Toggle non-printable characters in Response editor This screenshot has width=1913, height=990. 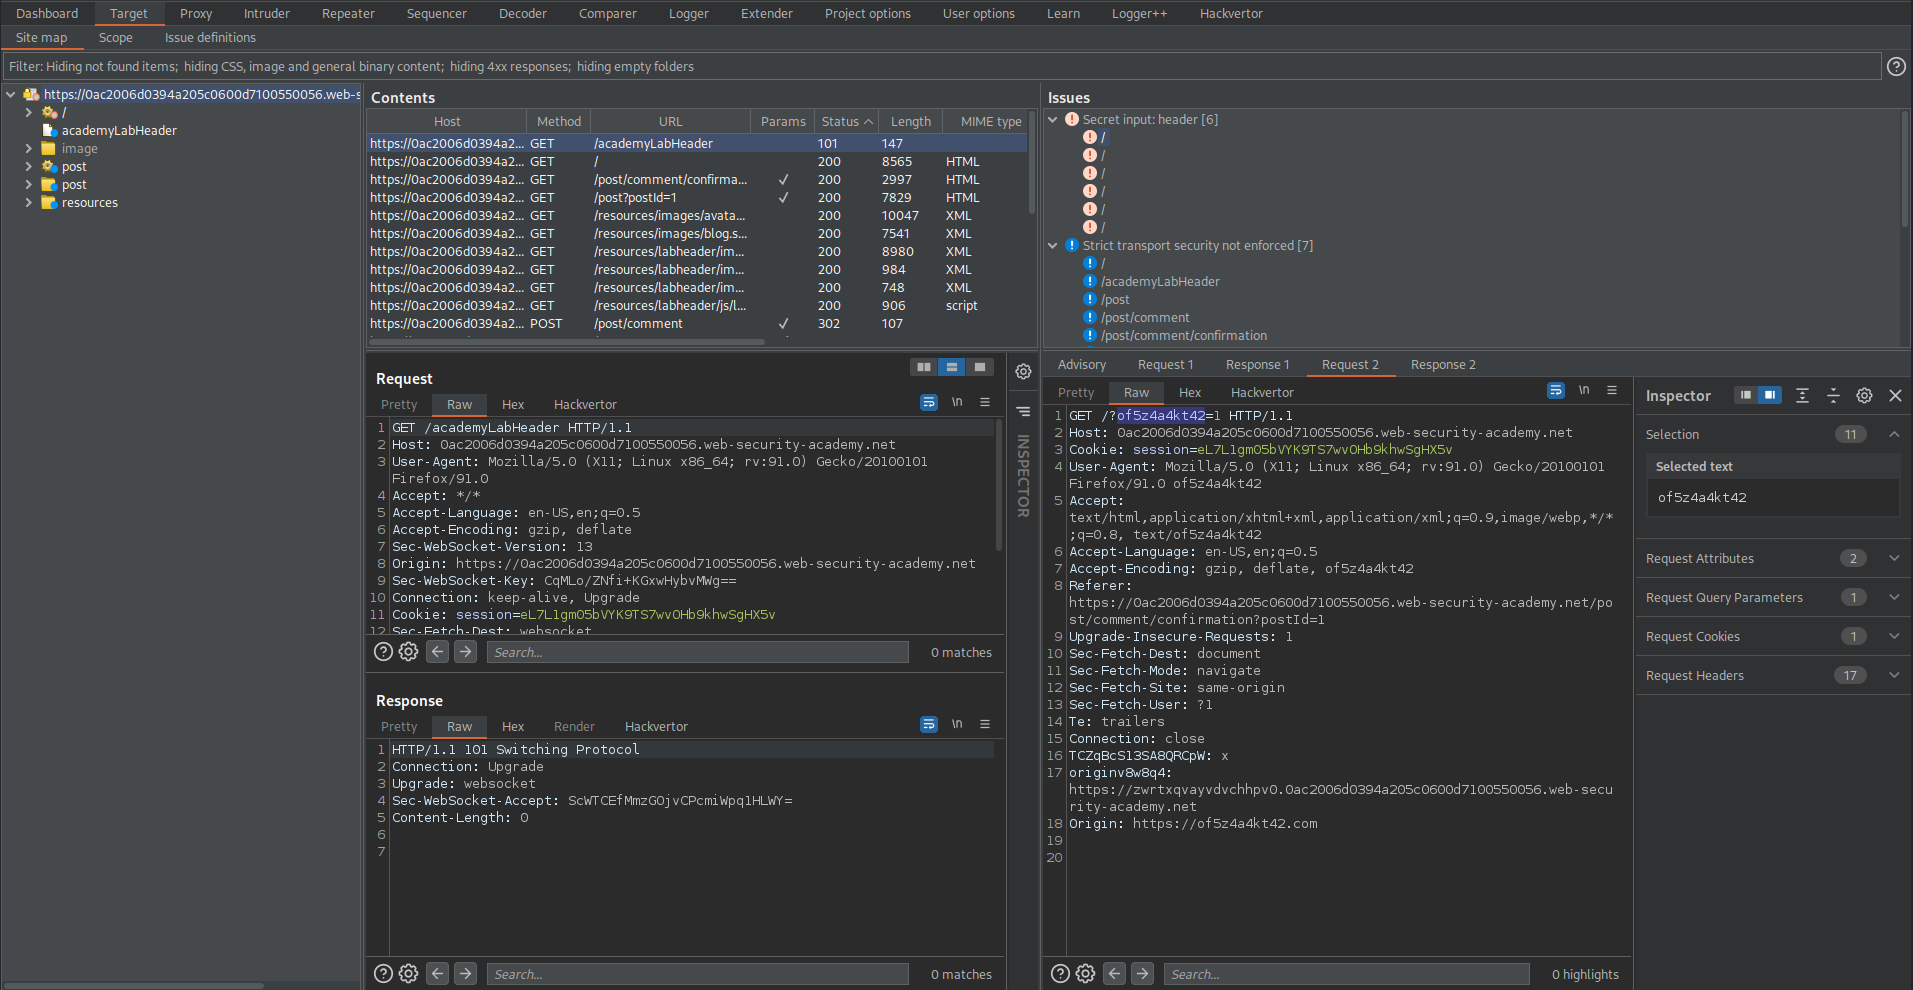(x=957, y=724)
